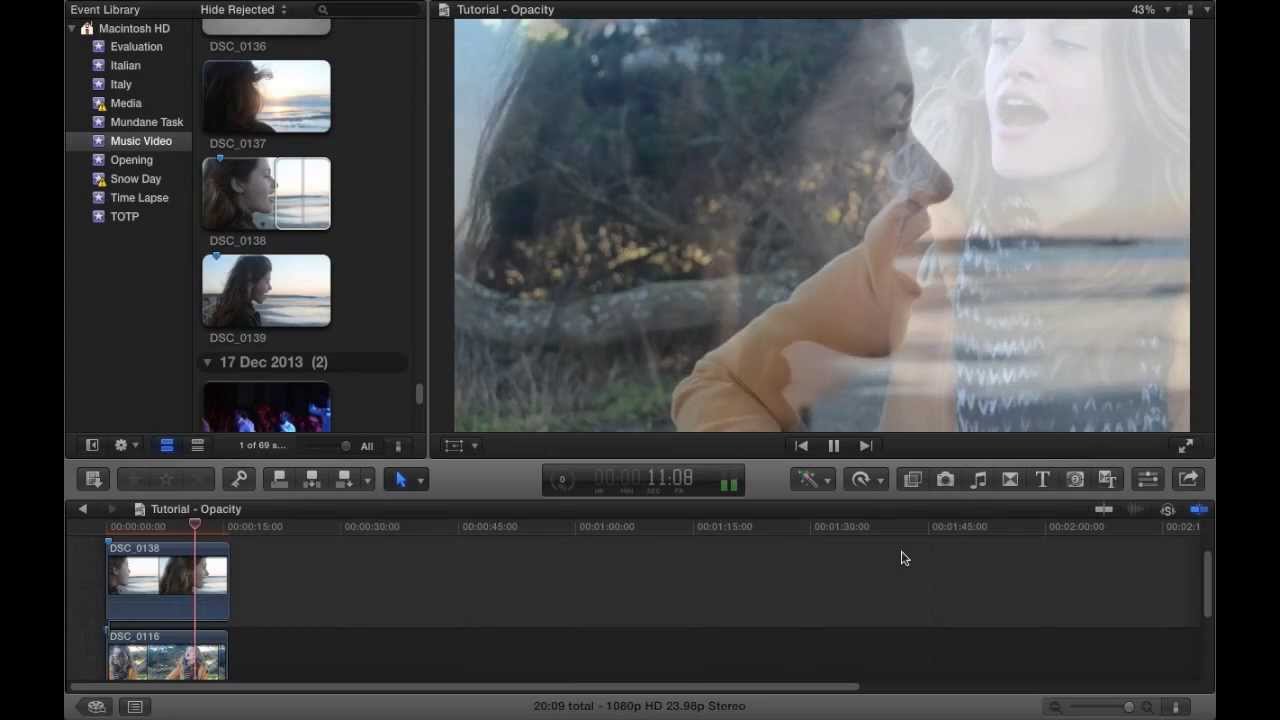Select the DSC_0138 clip thumbnail
Image resolution: width=1280 pixels, height=720 pixels.
pyautogui.click(x=266, y=194)
